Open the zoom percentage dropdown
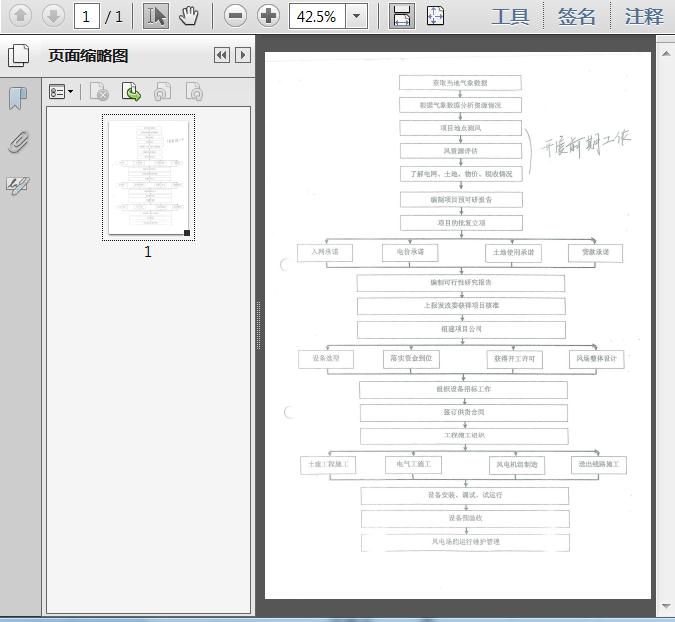This screenshot has height=622, width=675. point(358,16)
